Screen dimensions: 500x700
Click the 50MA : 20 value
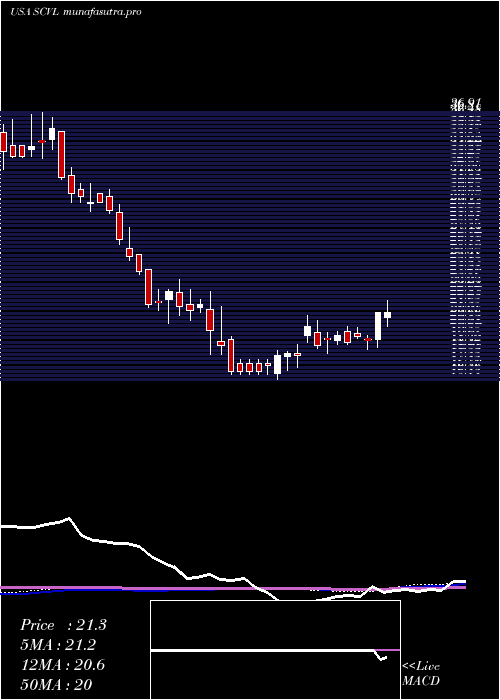pyautogui.click(x=56, y=684)
